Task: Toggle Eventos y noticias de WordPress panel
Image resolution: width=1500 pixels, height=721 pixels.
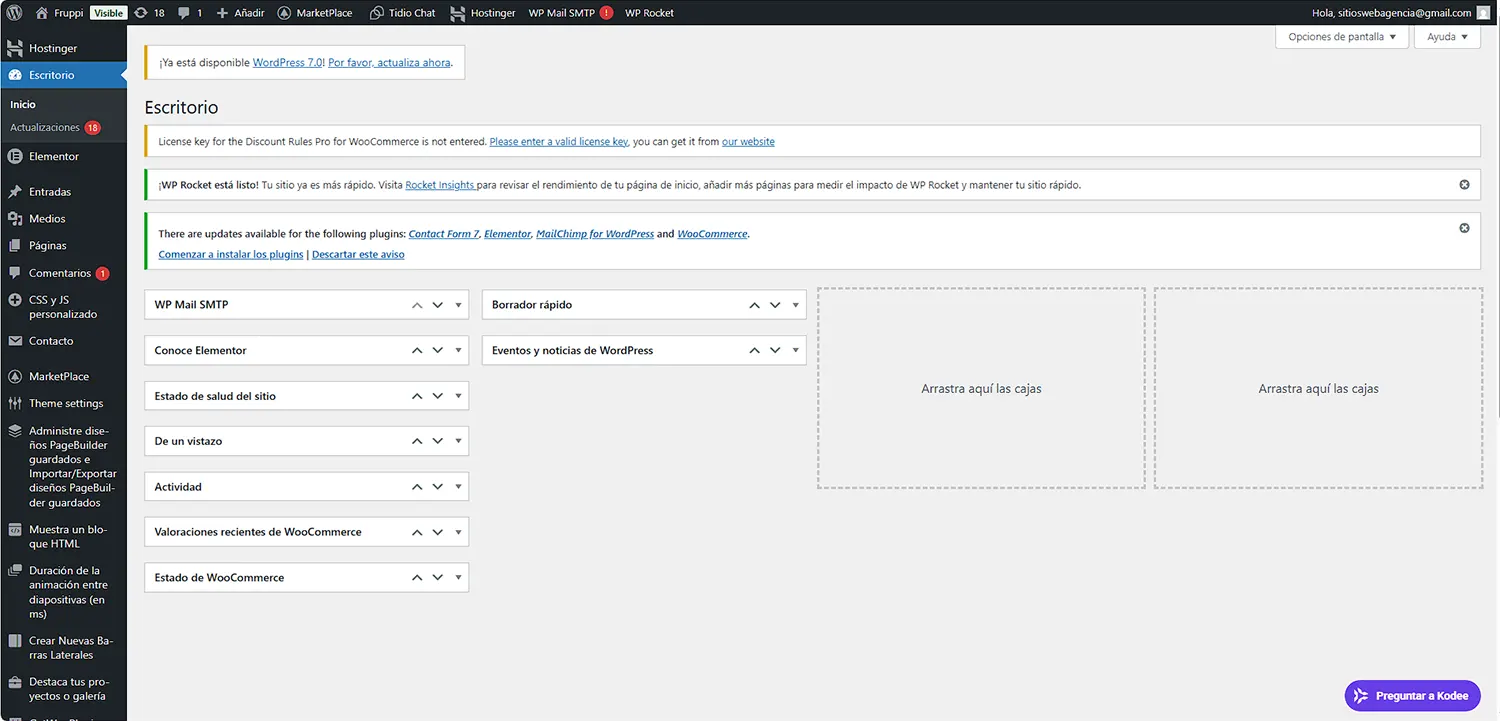Action: [x=796, y=351]
